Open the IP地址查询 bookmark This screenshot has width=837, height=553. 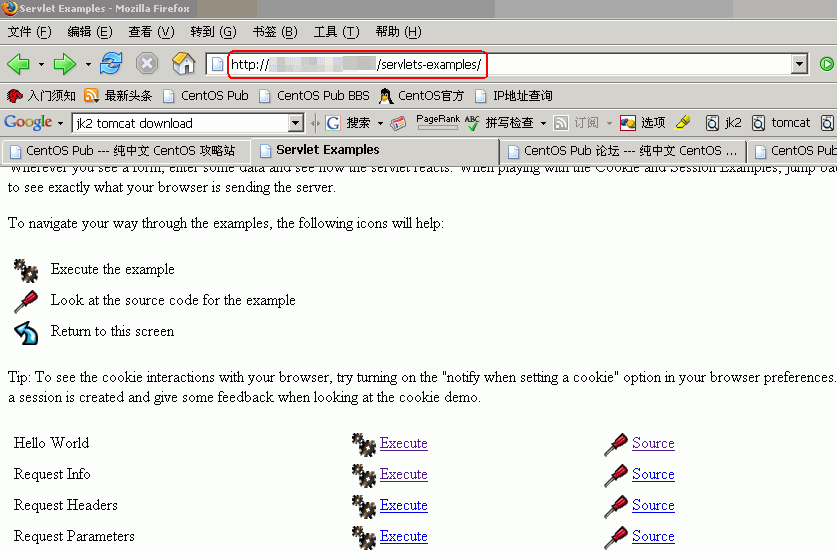coord(514,96)
